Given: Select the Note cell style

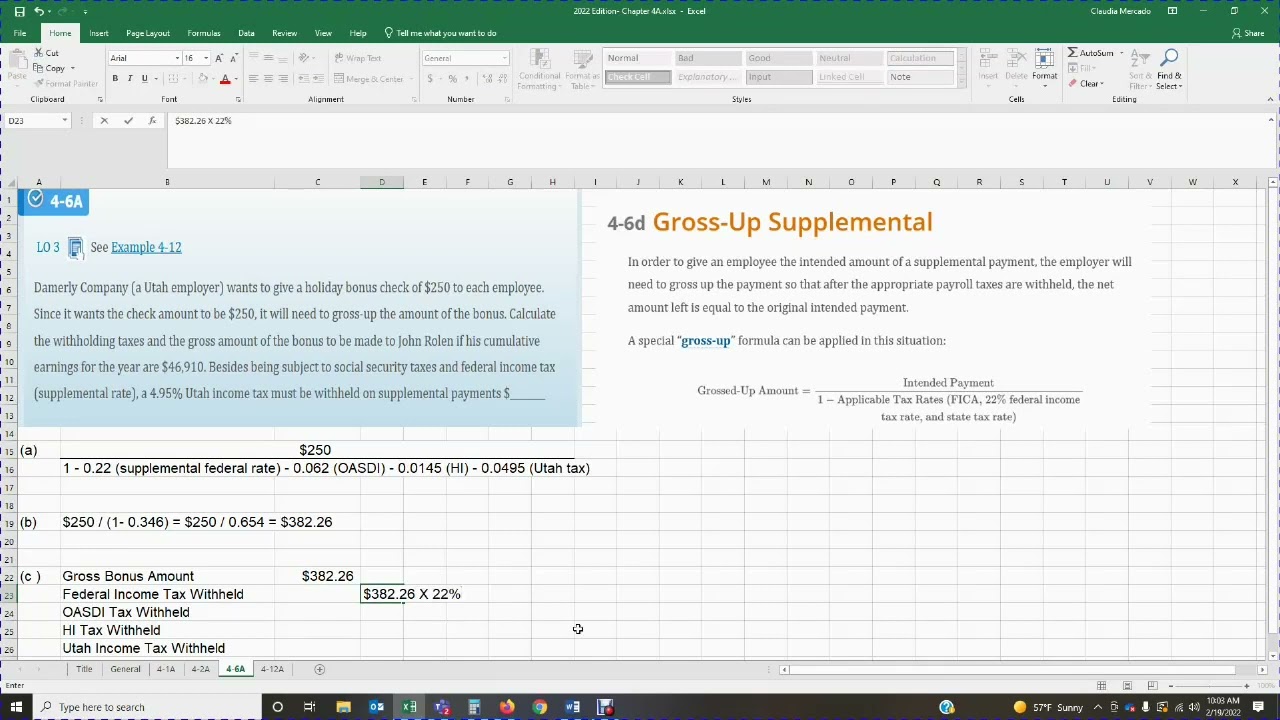Looking at the screenshot, I should pyautogui.click(x=920, y=77).
